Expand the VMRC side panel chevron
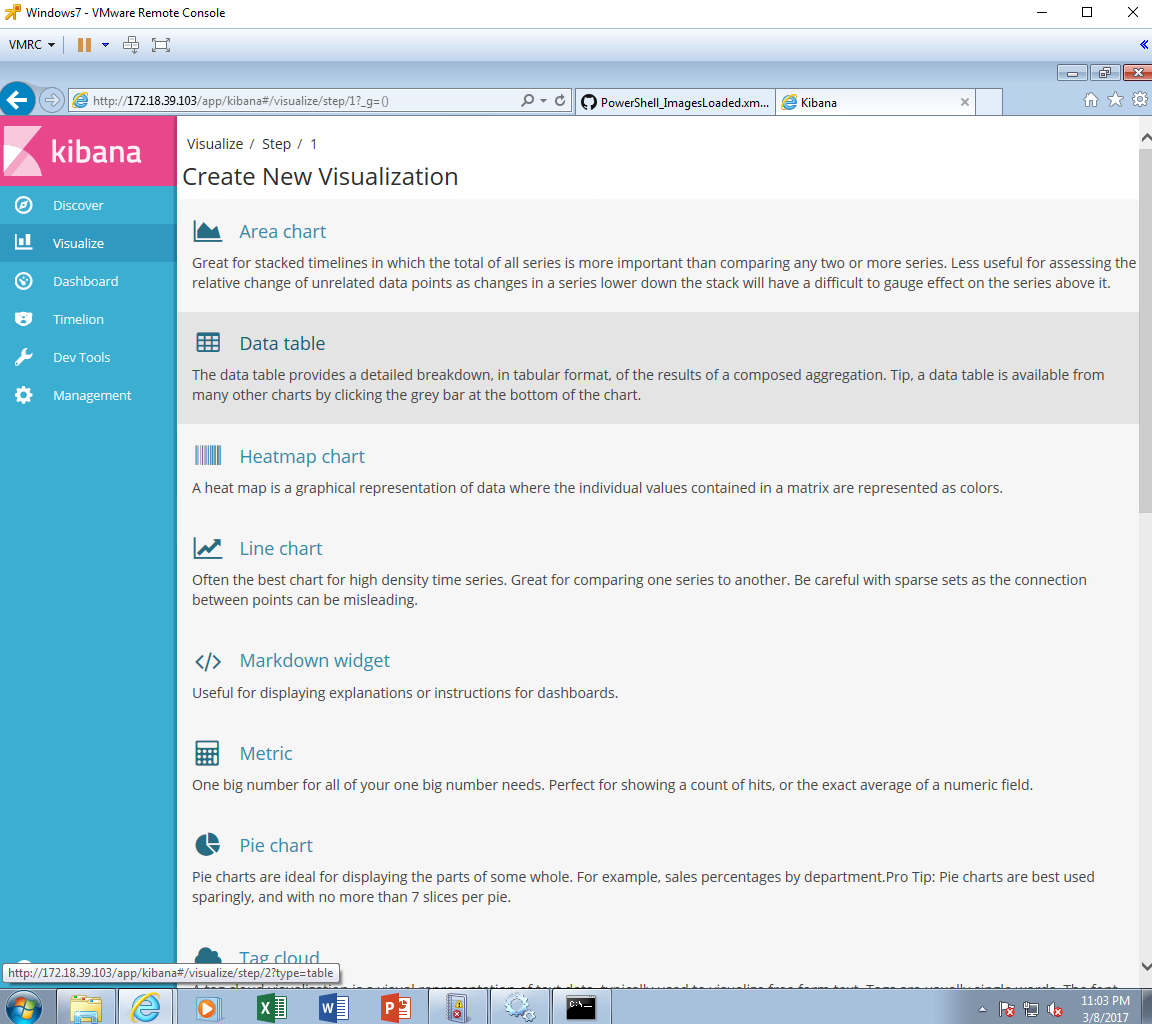The width and height of the screenshot is (1152, 1024). (1144, 45)
